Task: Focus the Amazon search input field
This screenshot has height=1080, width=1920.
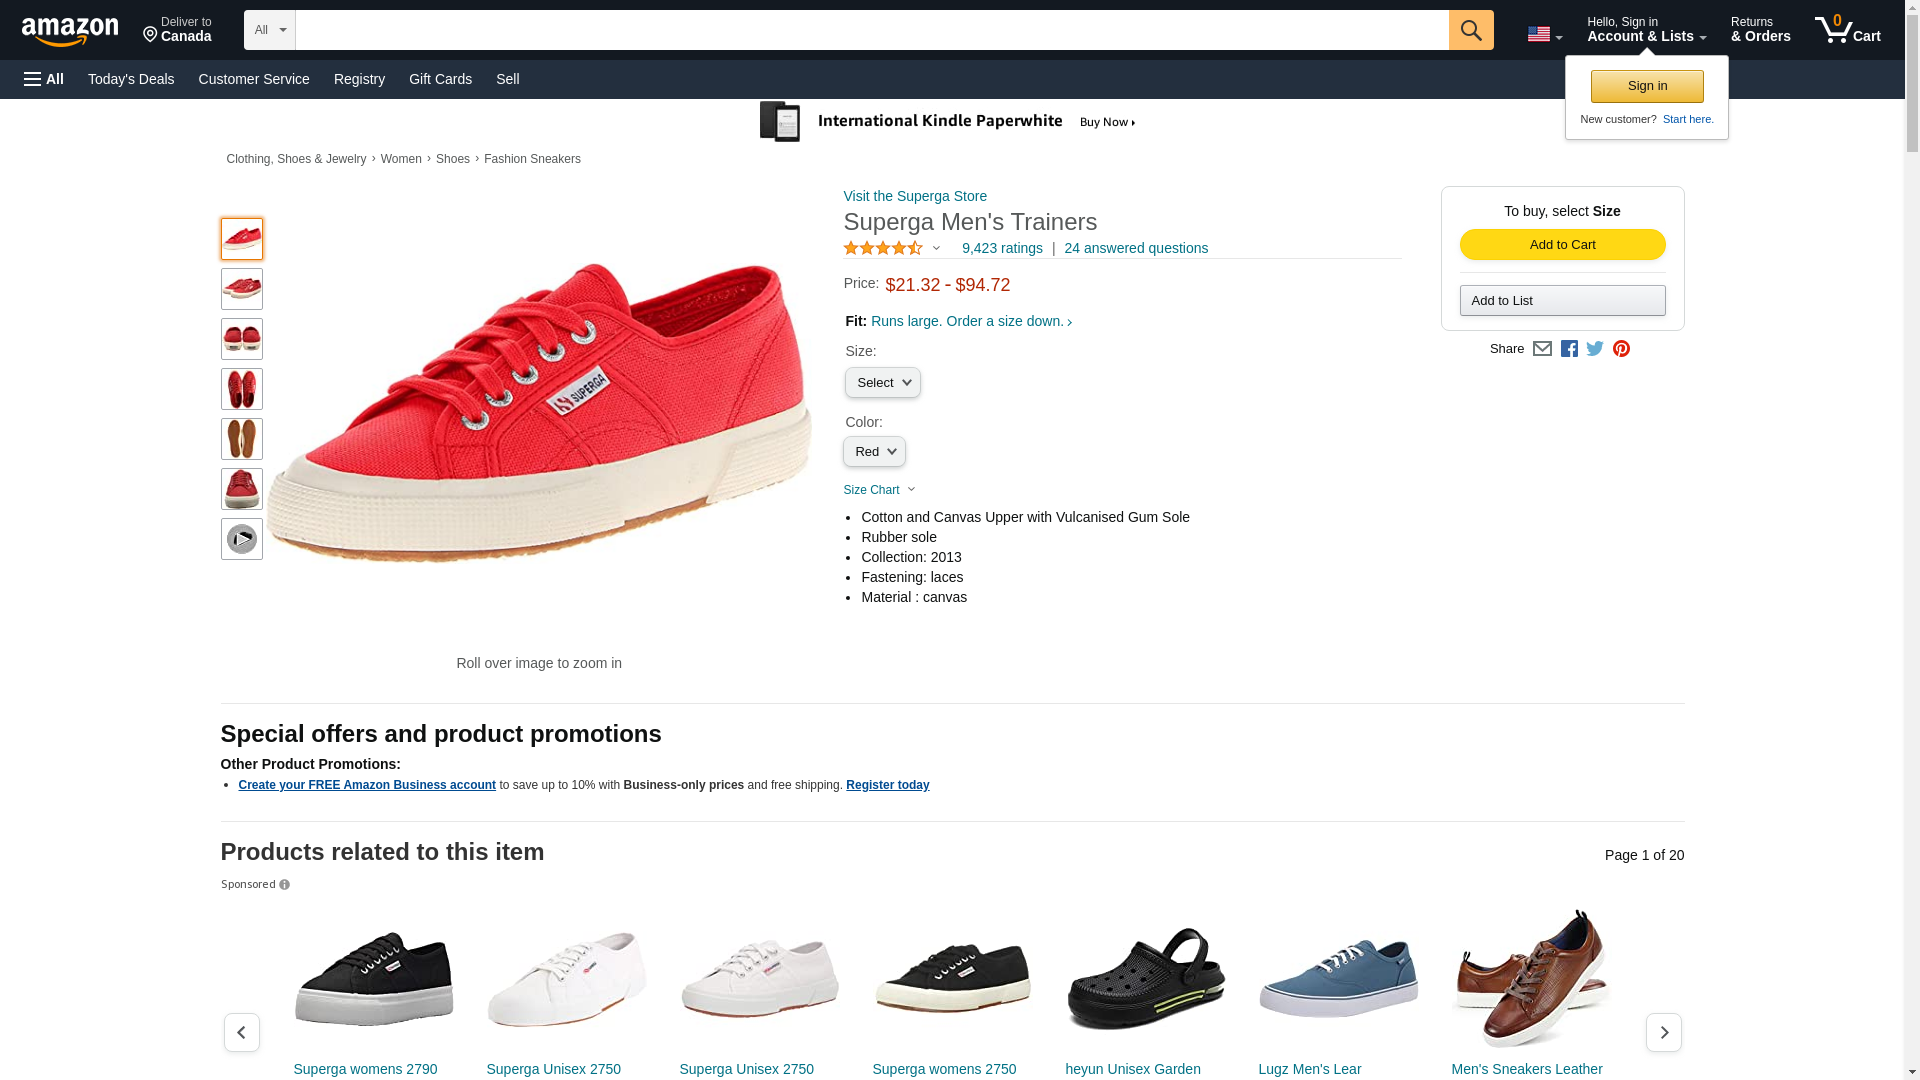Action: pyautogui.click(x=872, y=30)
